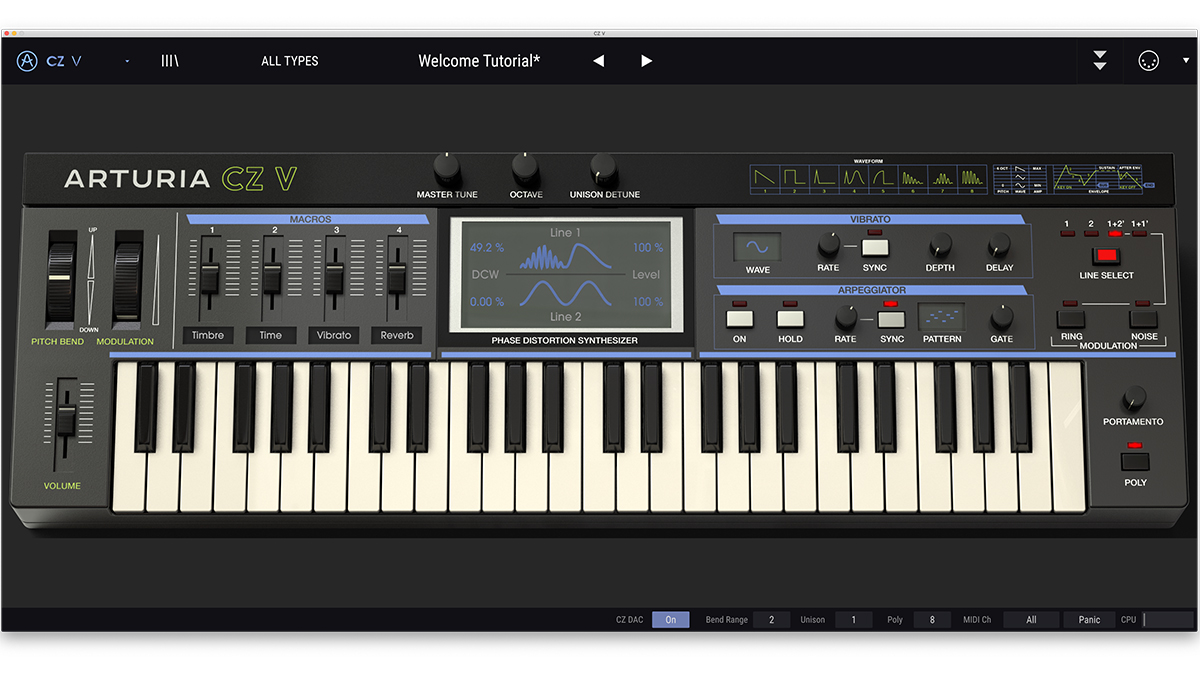Open the small dropdown arrow beside CZ V
The width and height of the screenshot is (1200, 675).
click(127, 61)
